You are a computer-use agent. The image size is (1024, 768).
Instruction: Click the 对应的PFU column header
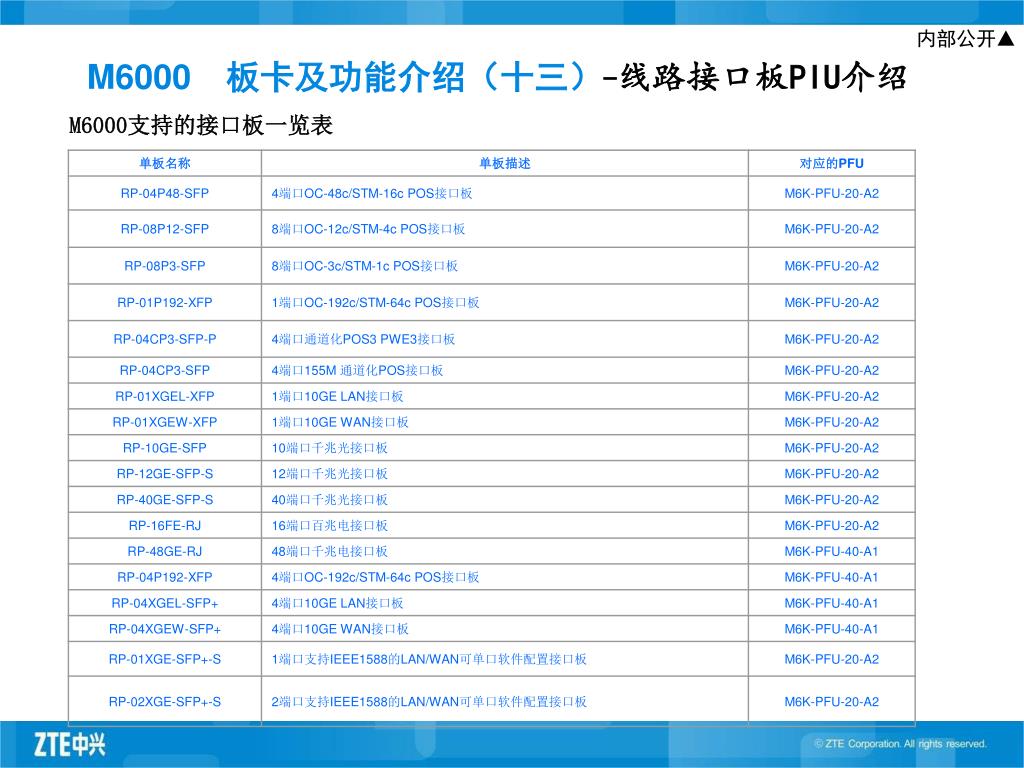(x=831, y=163)
